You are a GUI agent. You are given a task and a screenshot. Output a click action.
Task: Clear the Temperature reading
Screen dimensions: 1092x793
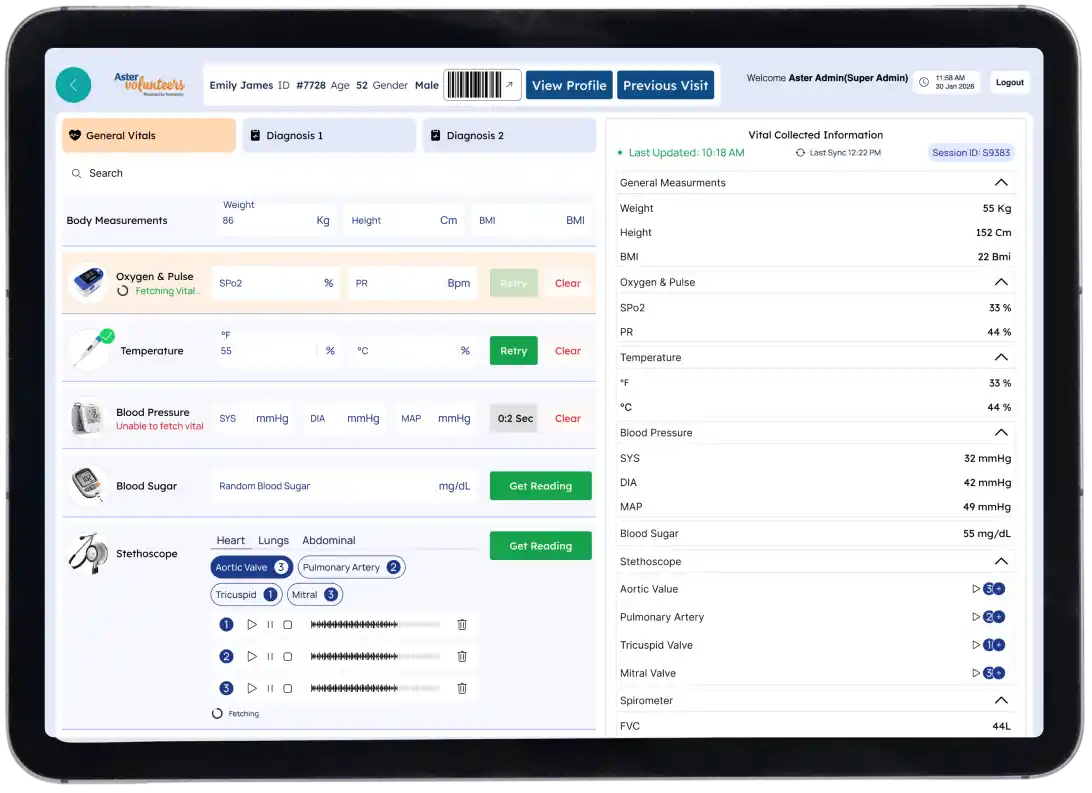tap(568, 351)
